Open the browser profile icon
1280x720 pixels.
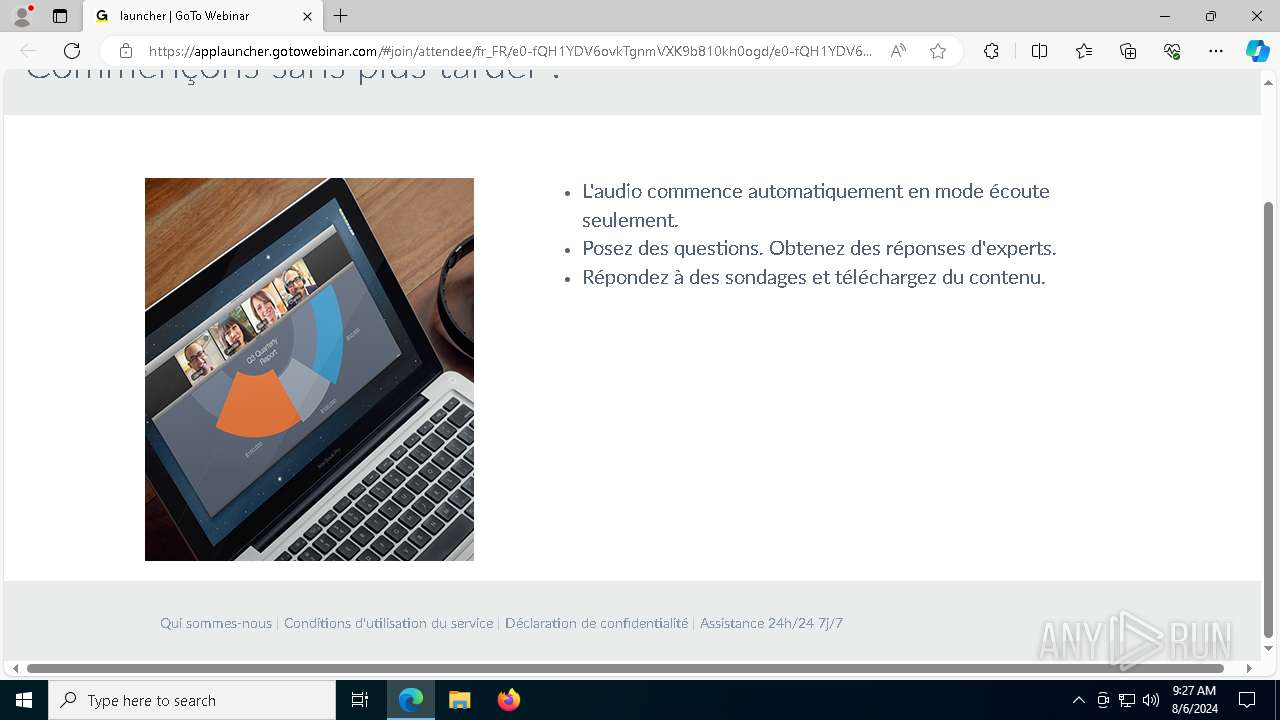click(21, 16)
